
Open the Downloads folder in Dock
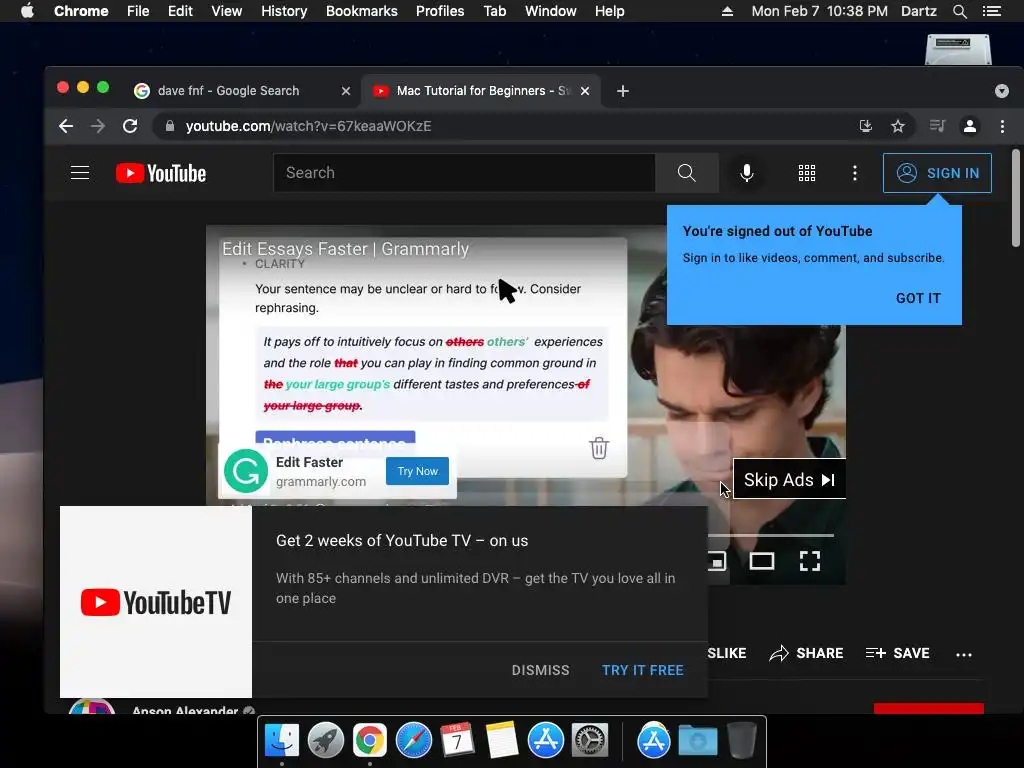[697, 741]
